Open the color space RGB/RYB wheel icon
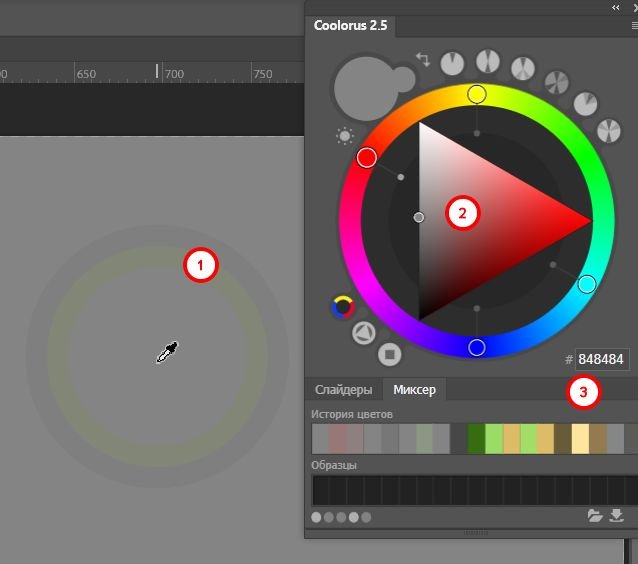 click(x=343, y=307)
